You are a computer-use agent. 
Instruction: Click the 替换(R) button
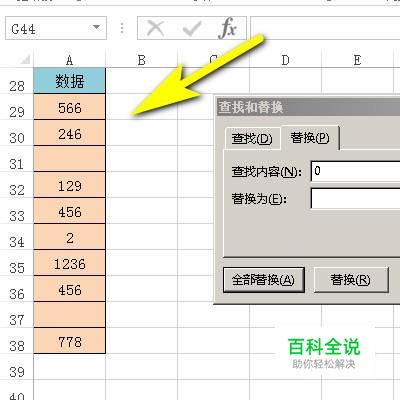(x=351, y=280)
